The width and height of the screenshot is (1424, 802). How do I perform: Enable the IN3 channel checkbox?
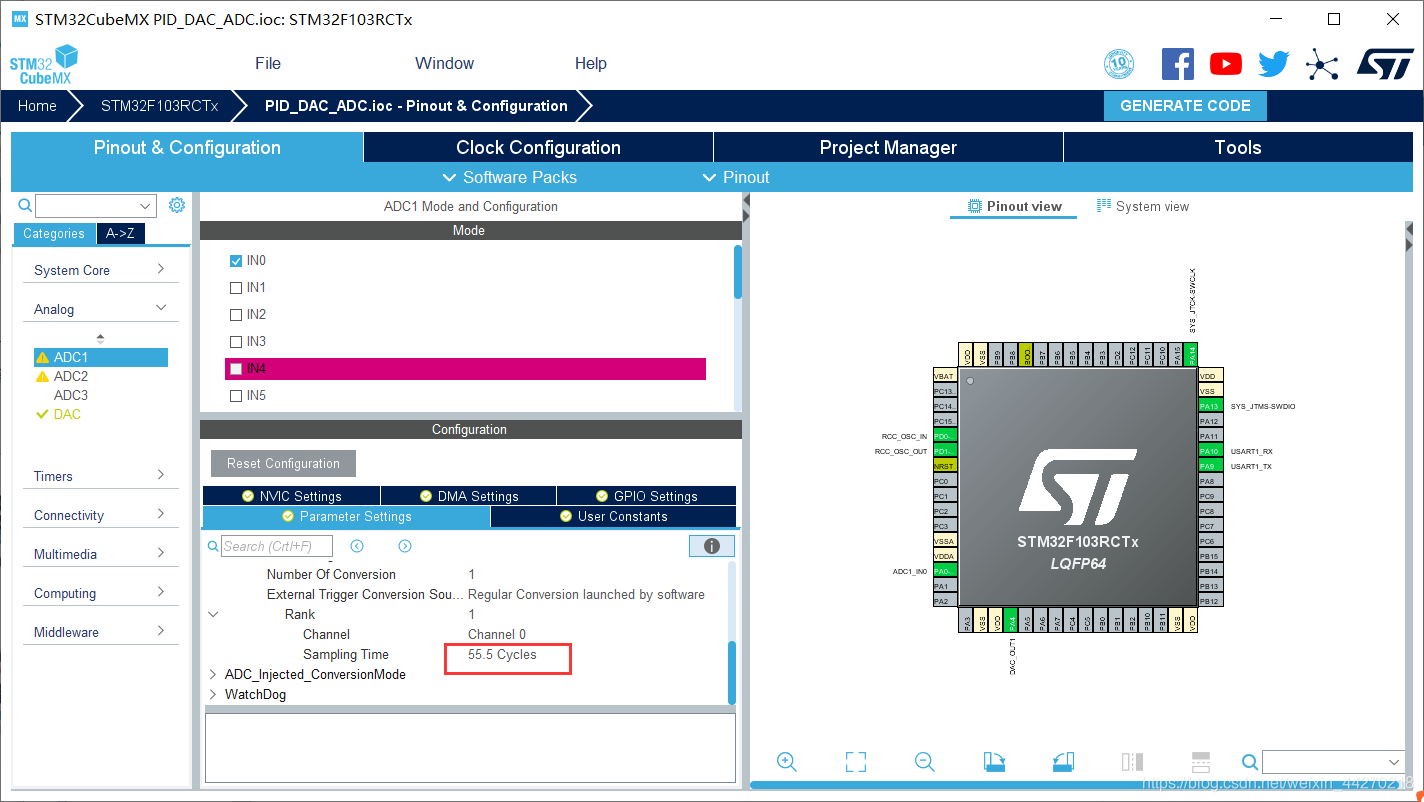(x=236, y=342)
